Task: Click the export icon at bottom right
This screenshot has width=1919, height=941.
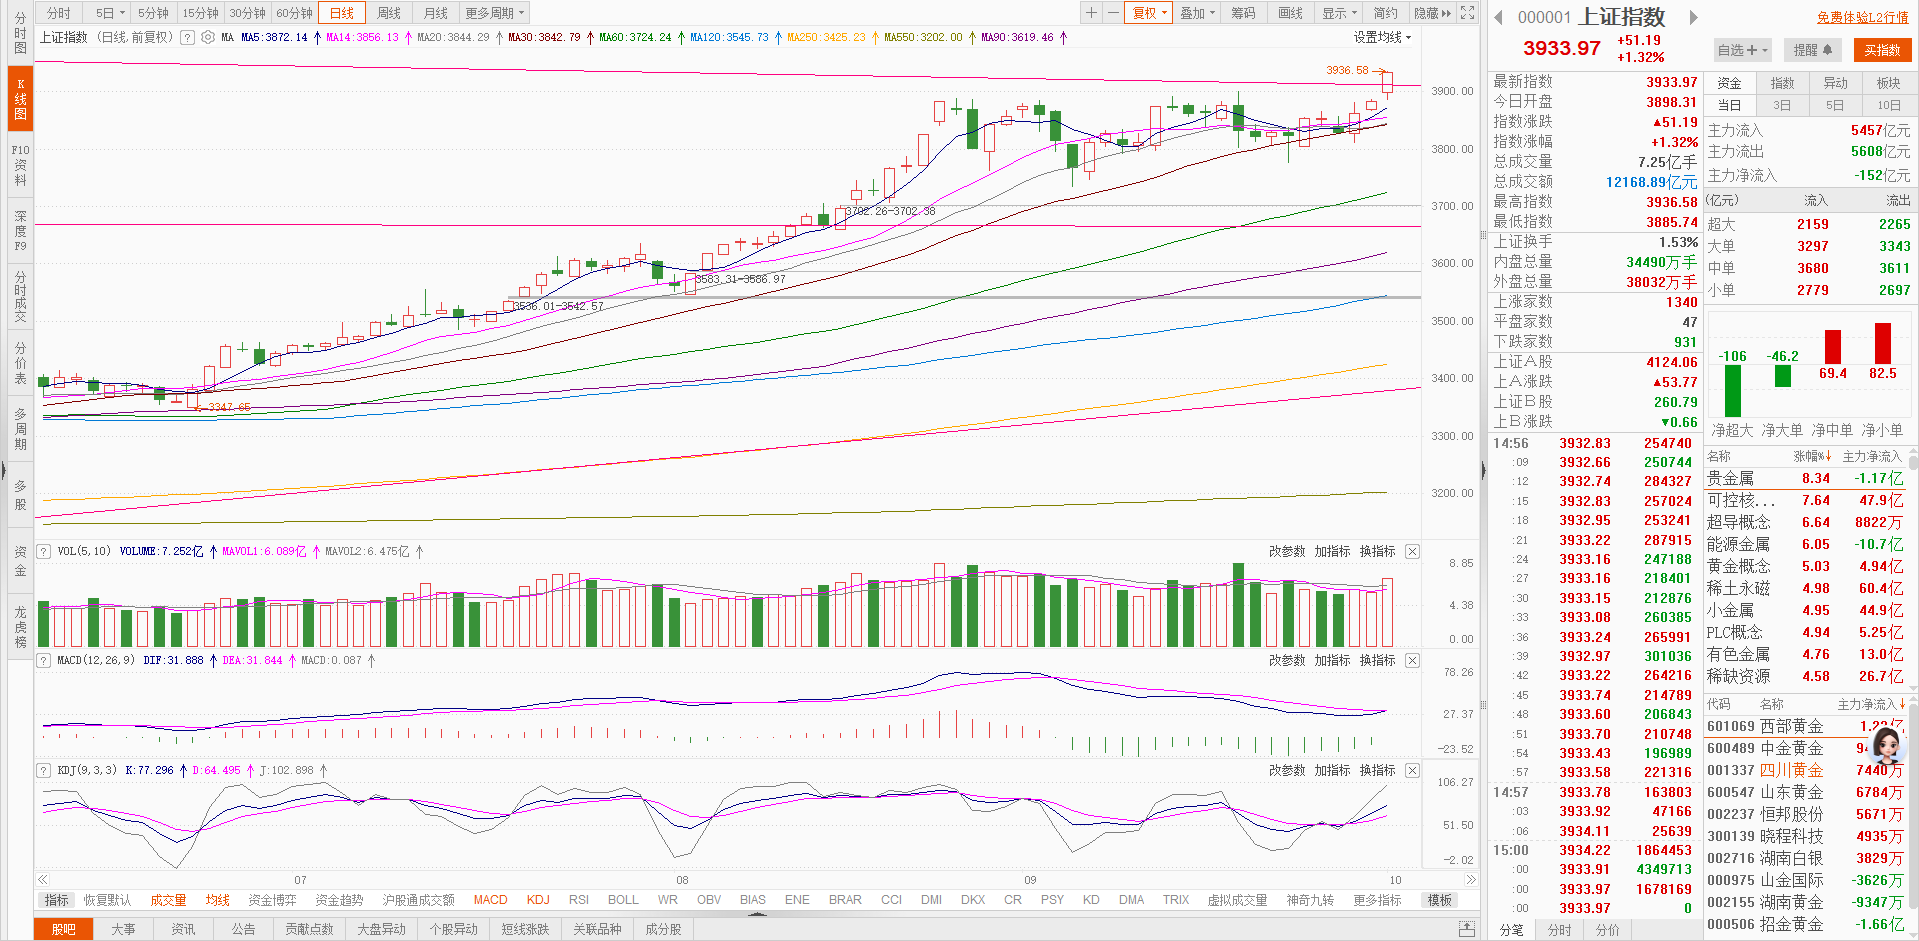Action: point(1467,929)
